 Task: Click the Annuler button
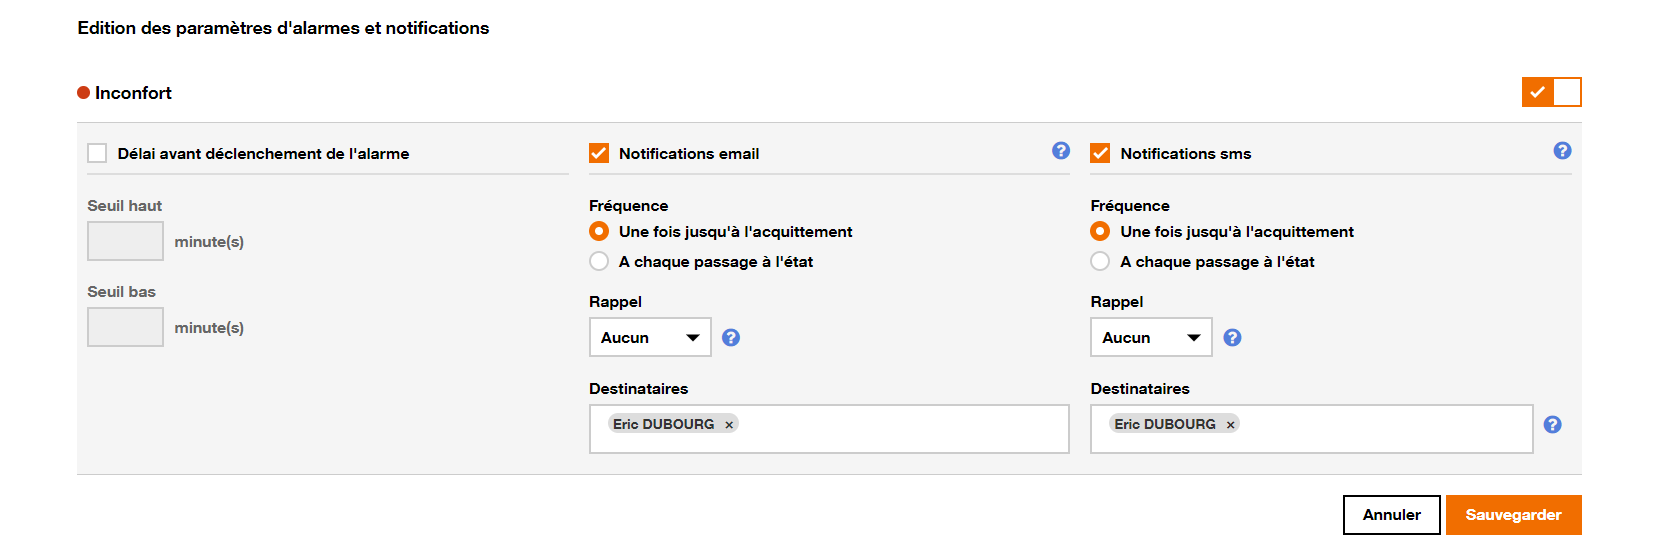coord(1391,515)
